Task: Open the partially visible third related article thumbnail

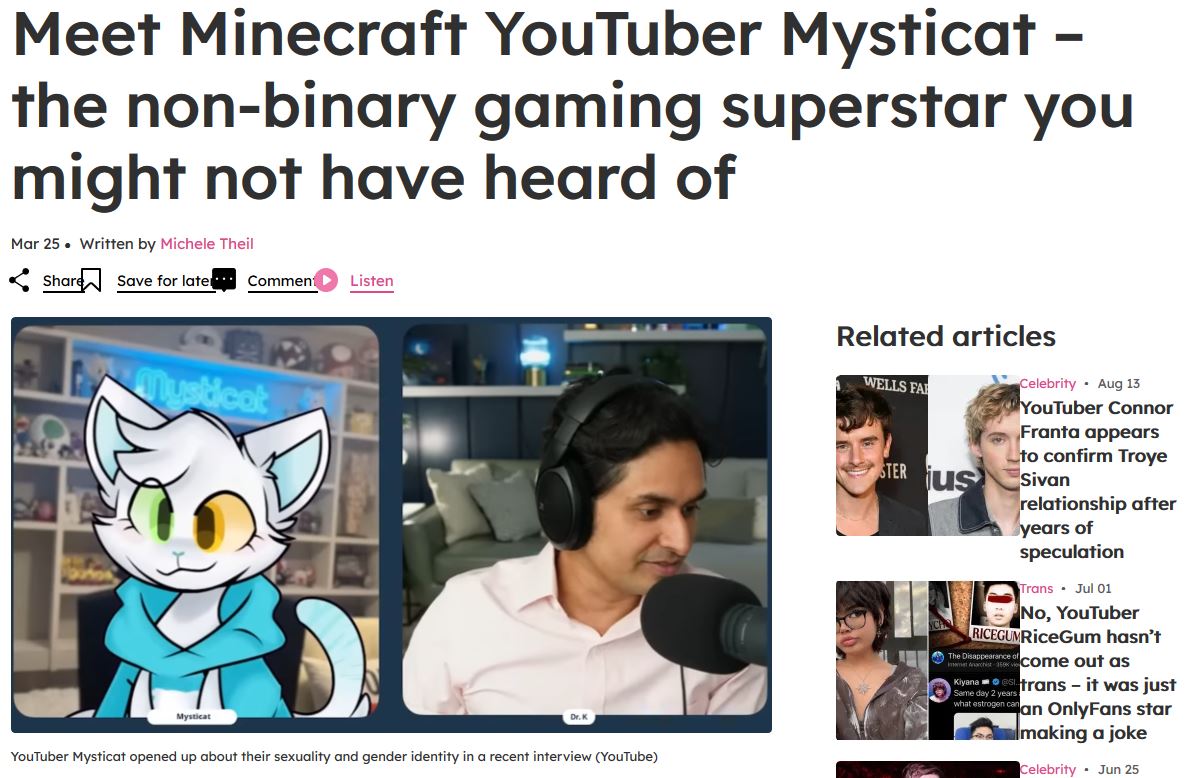Action: coord(928,769)
